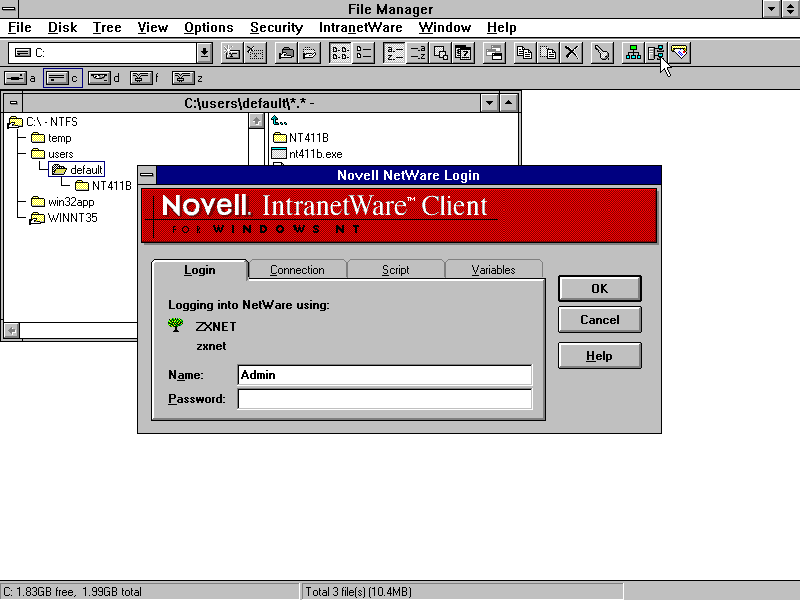Viewport: 800px width, 600px height.
Task: Switch to the Connection tab
Action: (297, 270)
